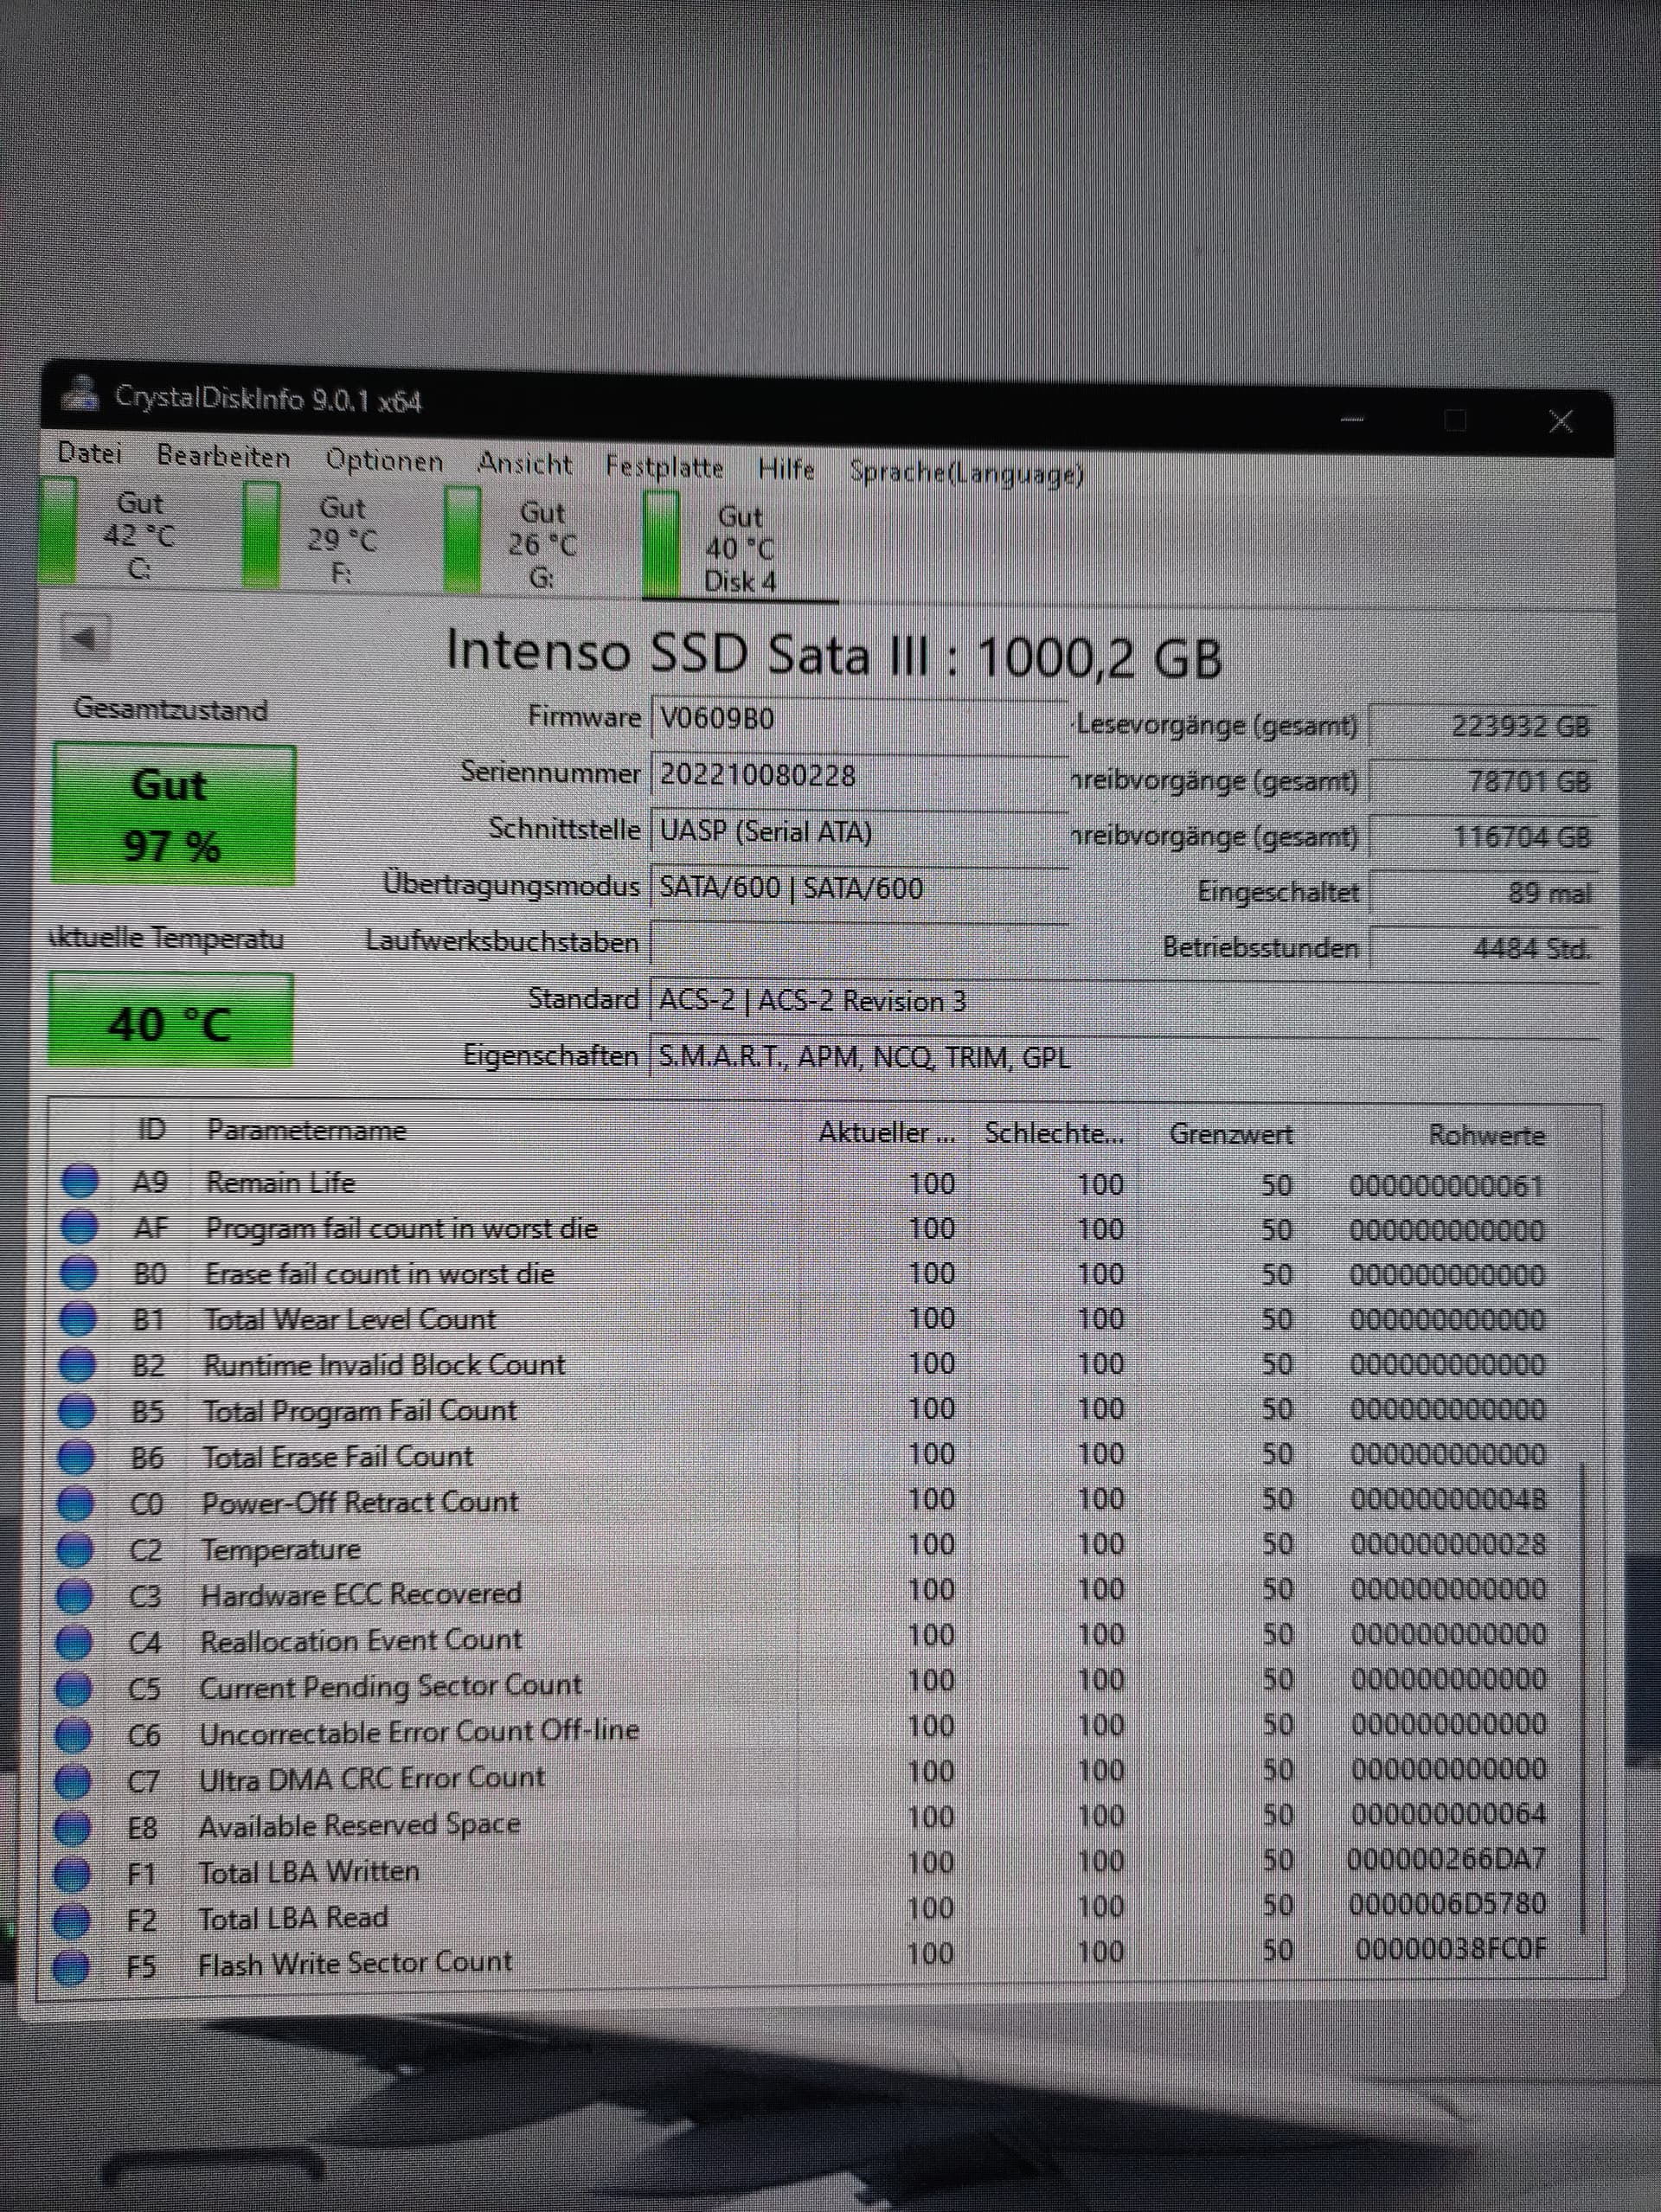Click the Schnittstelle field UASP (Serial ATA)
Image resolution: width=1661 pixels, height=2212 pixels.
tap(858, 831)
